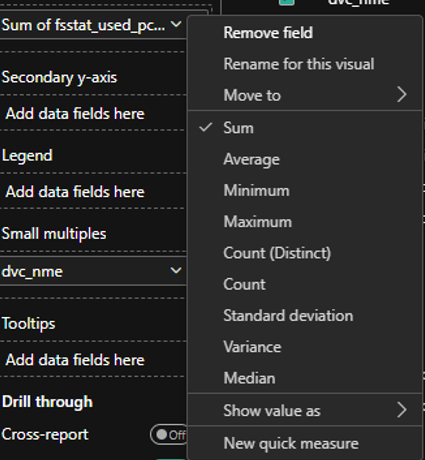Select the Count aggregation entry
This screenshot has height=460, width=425.
click(x=244, y=285)
